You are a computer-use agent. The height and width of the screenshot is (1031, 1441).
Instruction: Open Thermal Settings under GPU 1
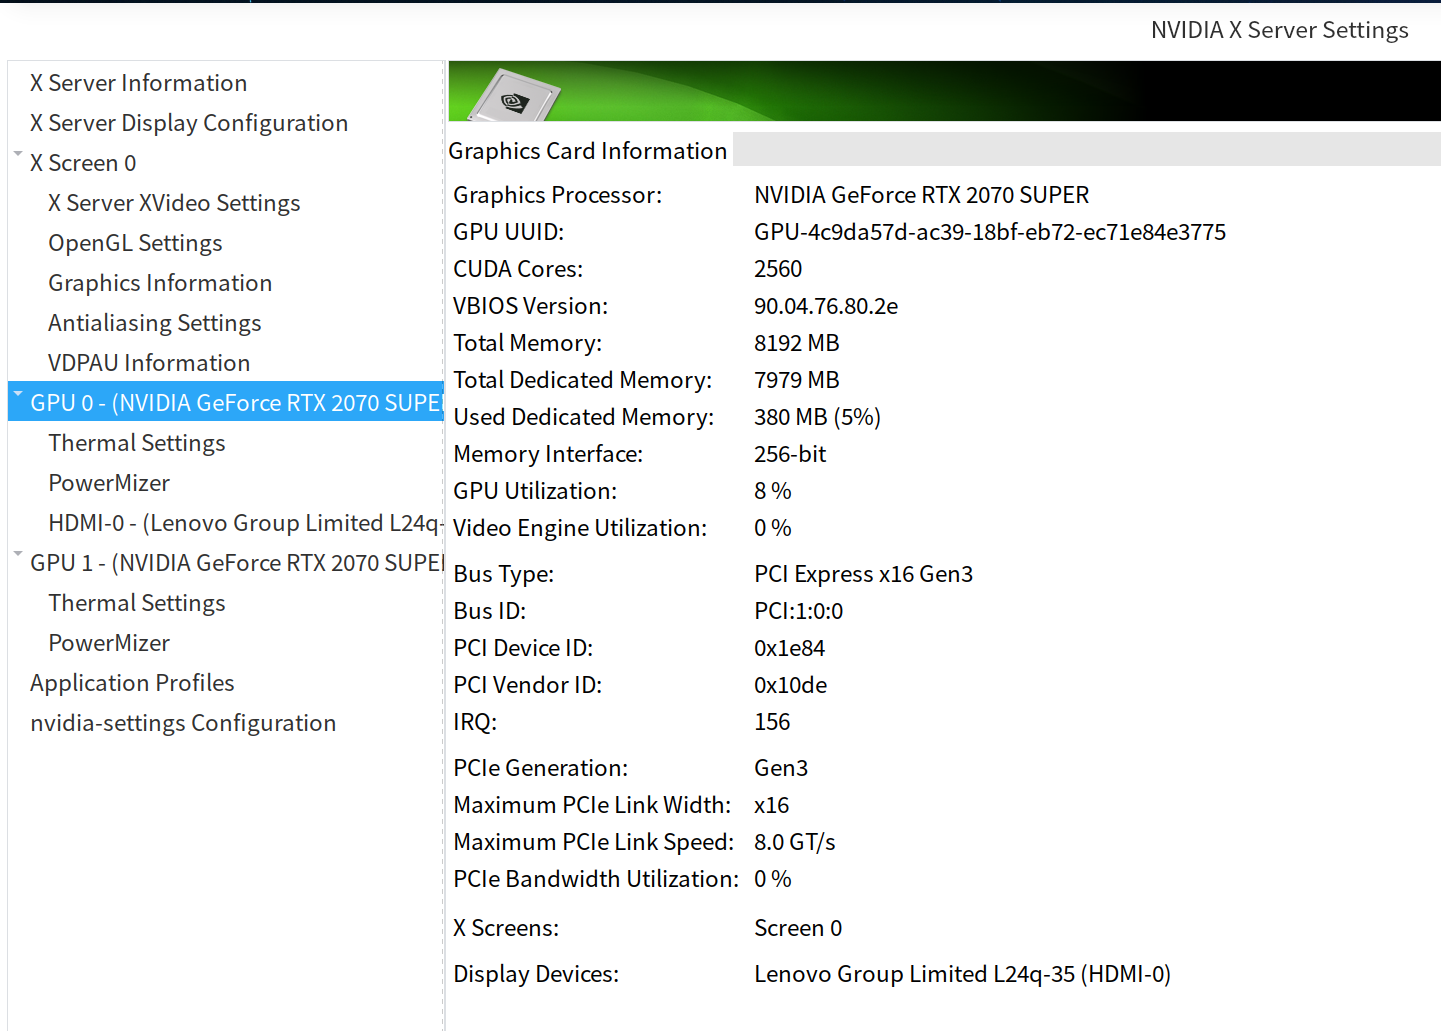(x=137, y=603)
